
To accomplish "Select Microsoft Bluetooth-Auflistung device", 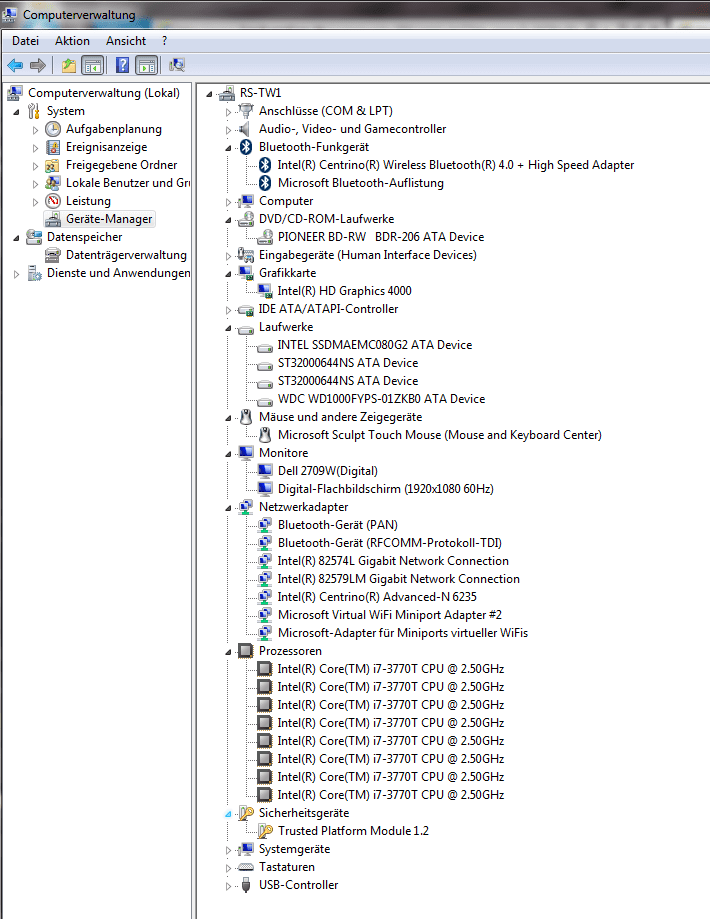I will [361, 183].
